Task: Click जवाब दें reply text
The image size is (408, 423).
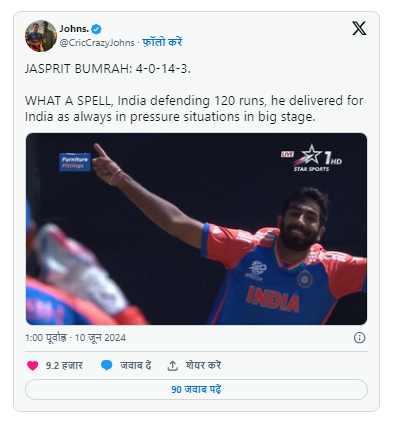Action: (136, 365)
